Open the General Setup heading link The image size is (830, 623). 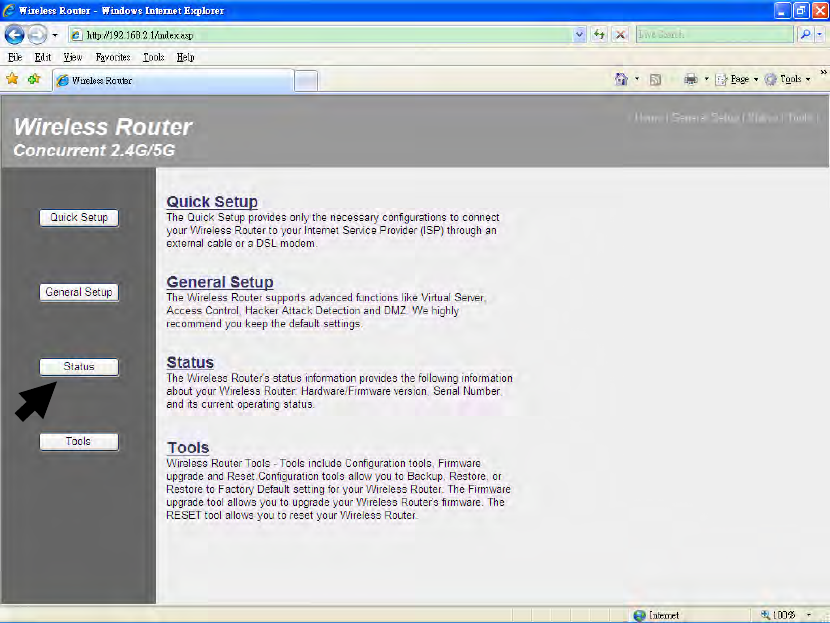click(220, 282)
